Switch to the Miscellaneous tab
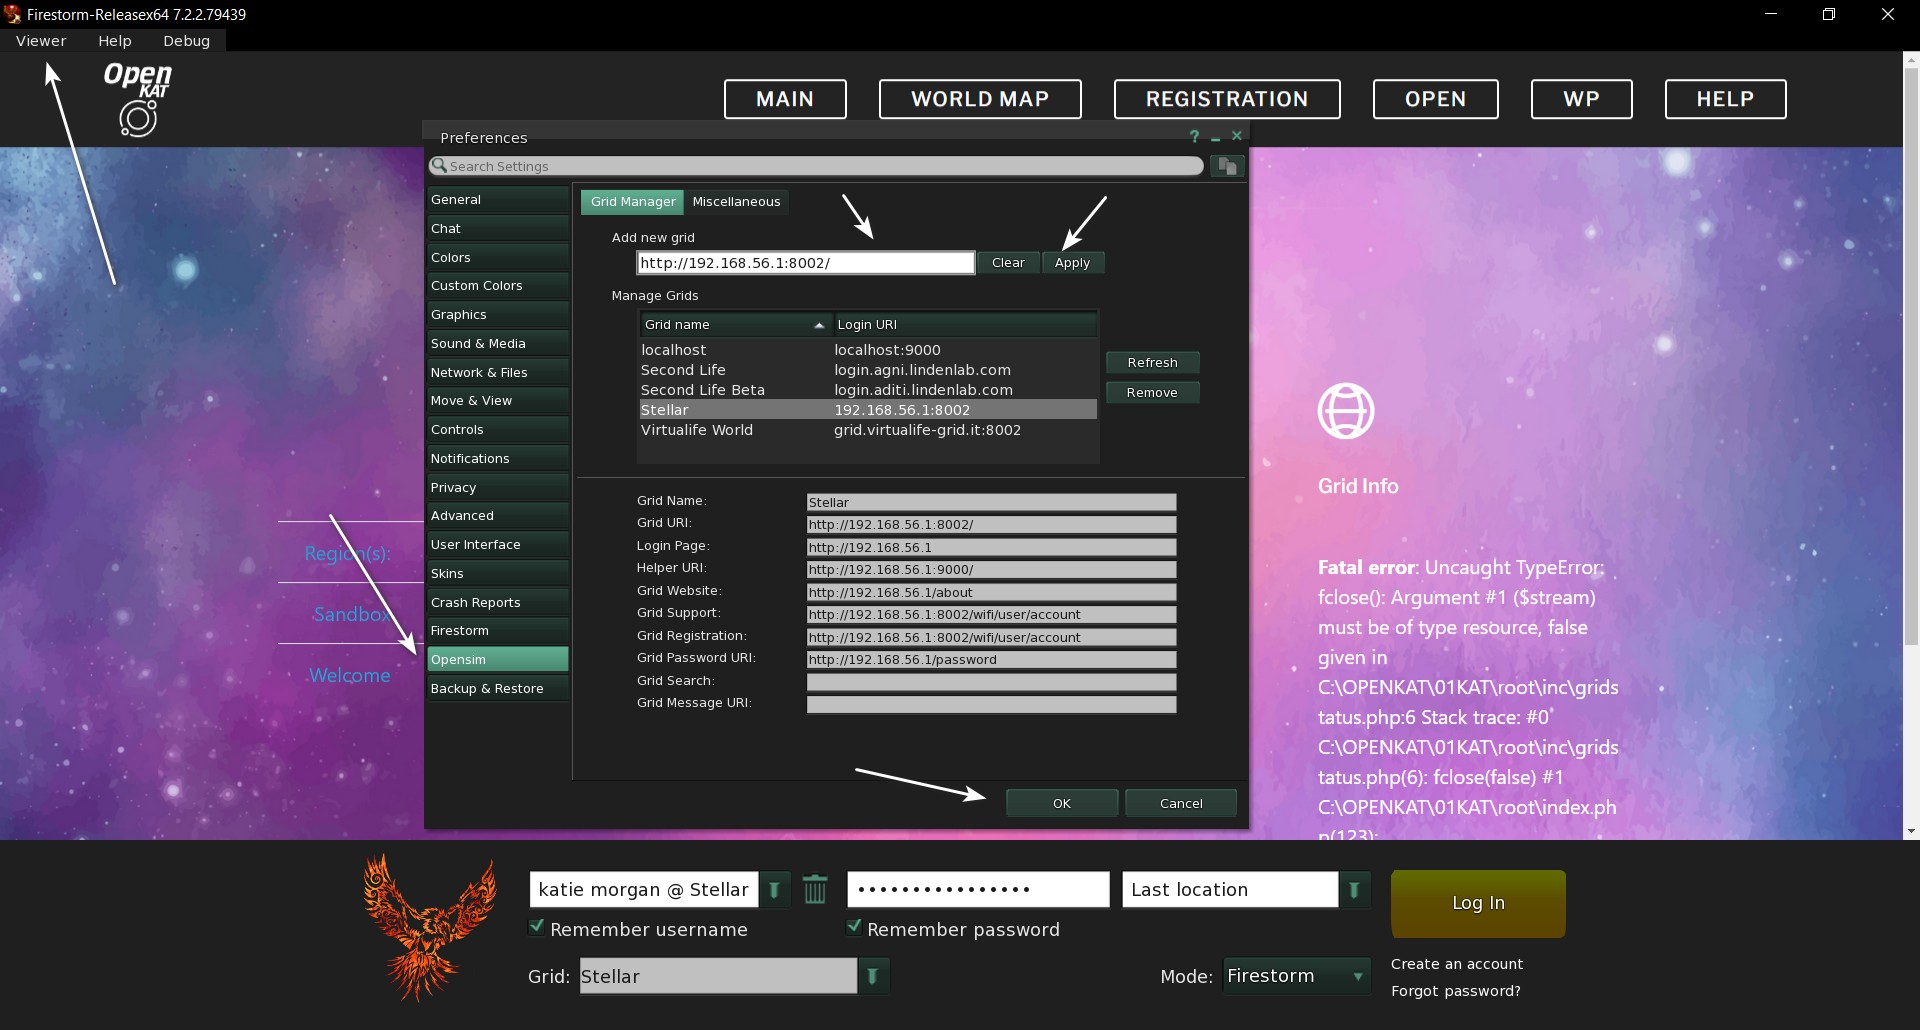This screenshot has width=1920, height=1030. click(x=736, y=202)
